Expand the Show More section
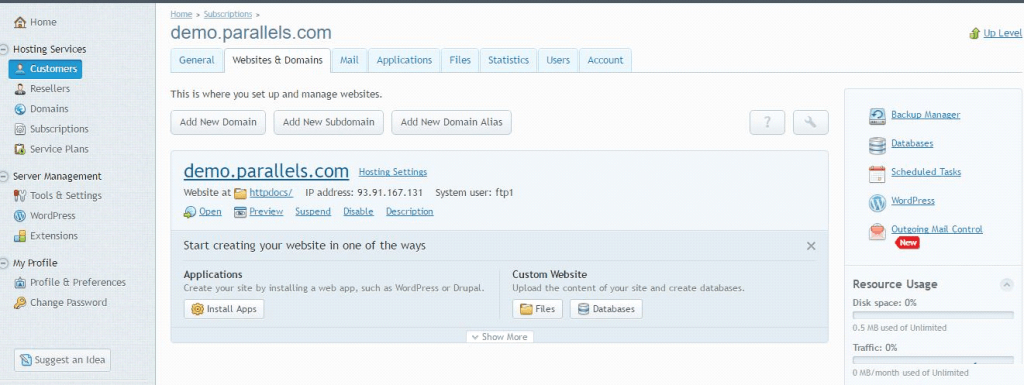 pyautogui.click(x=500, y=337)
